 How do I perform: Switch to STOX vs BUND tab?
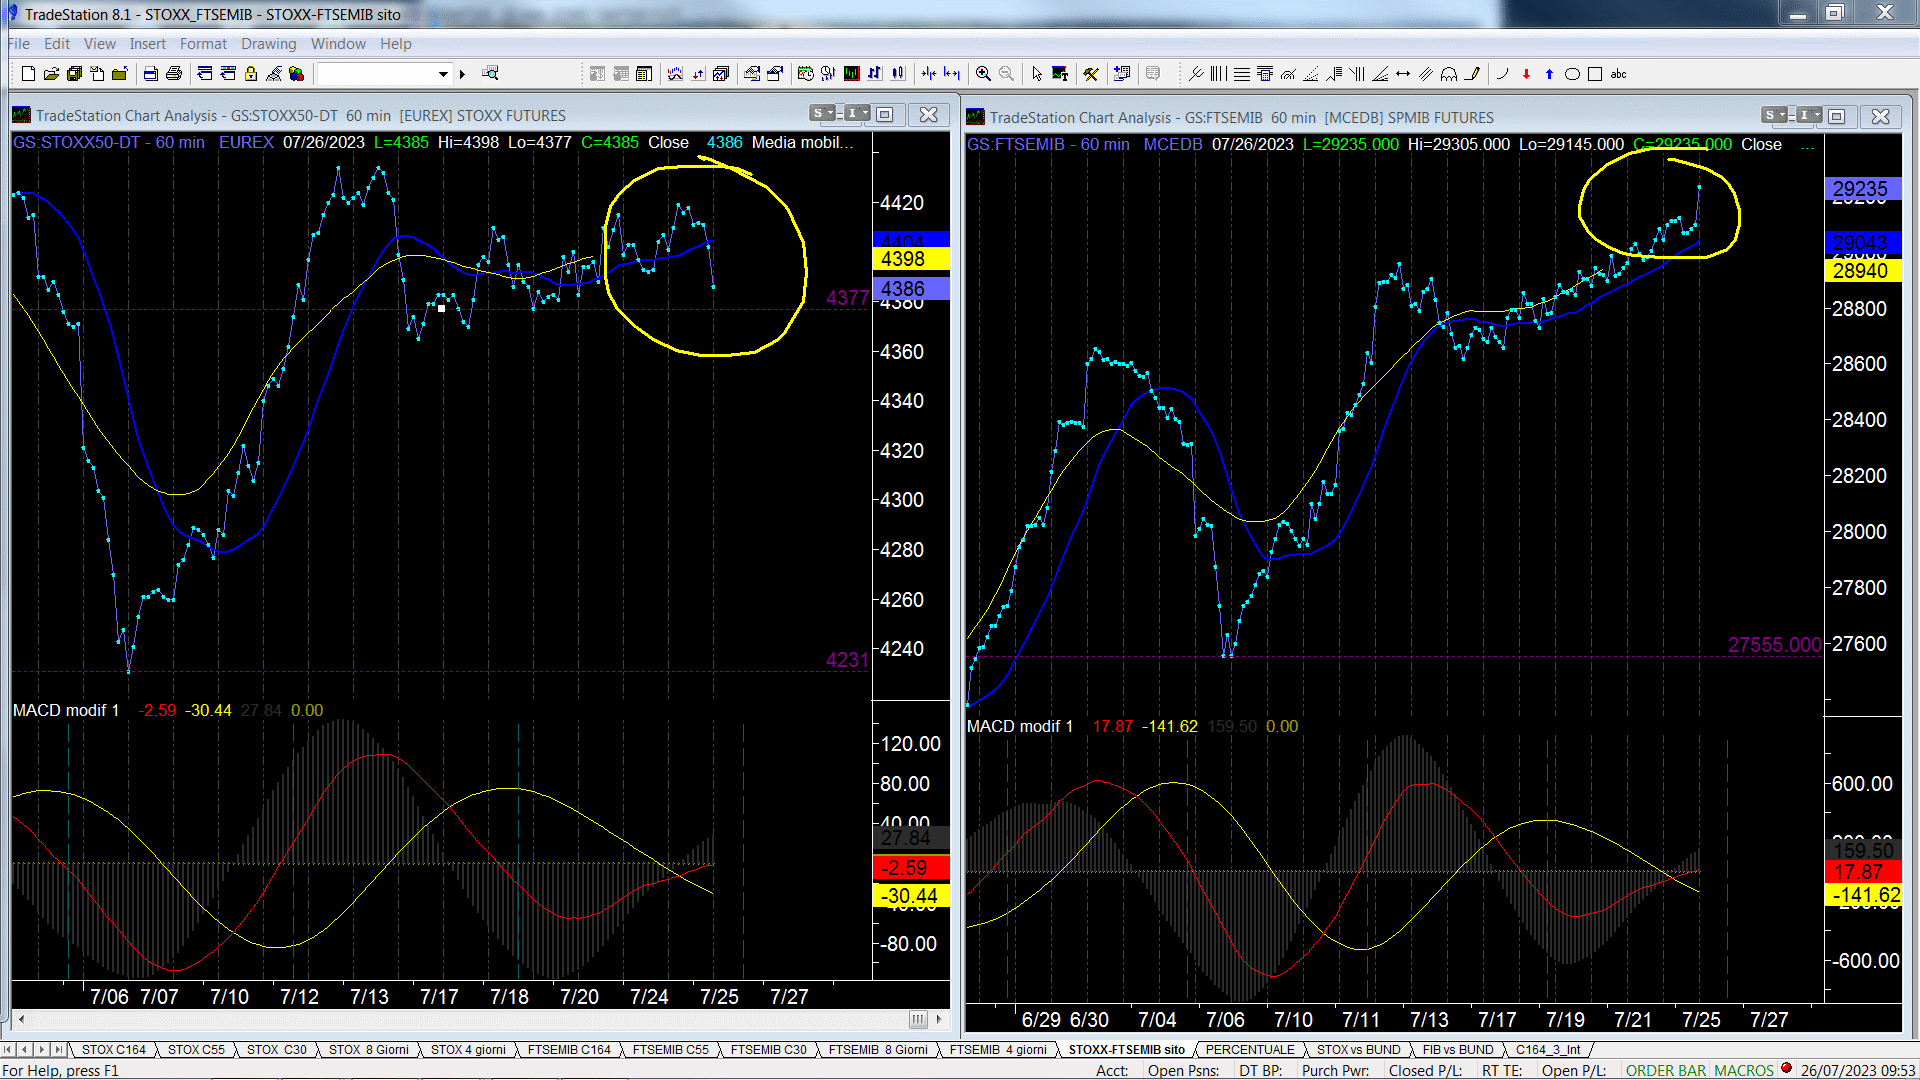[1358, 1050]
